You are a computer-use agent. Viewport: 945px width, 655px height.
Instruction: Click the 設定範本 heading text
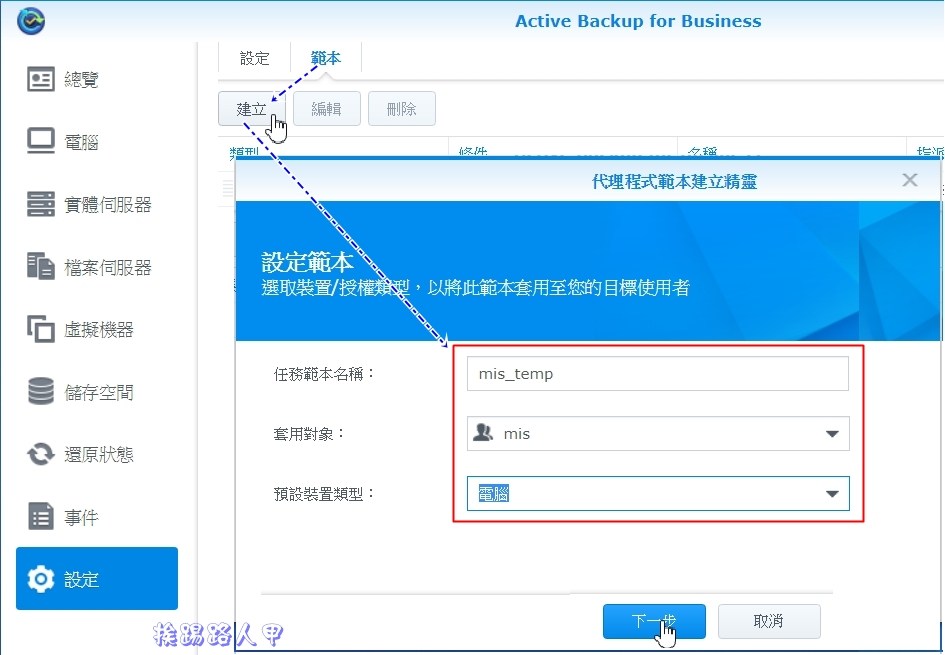coord(307,263)
